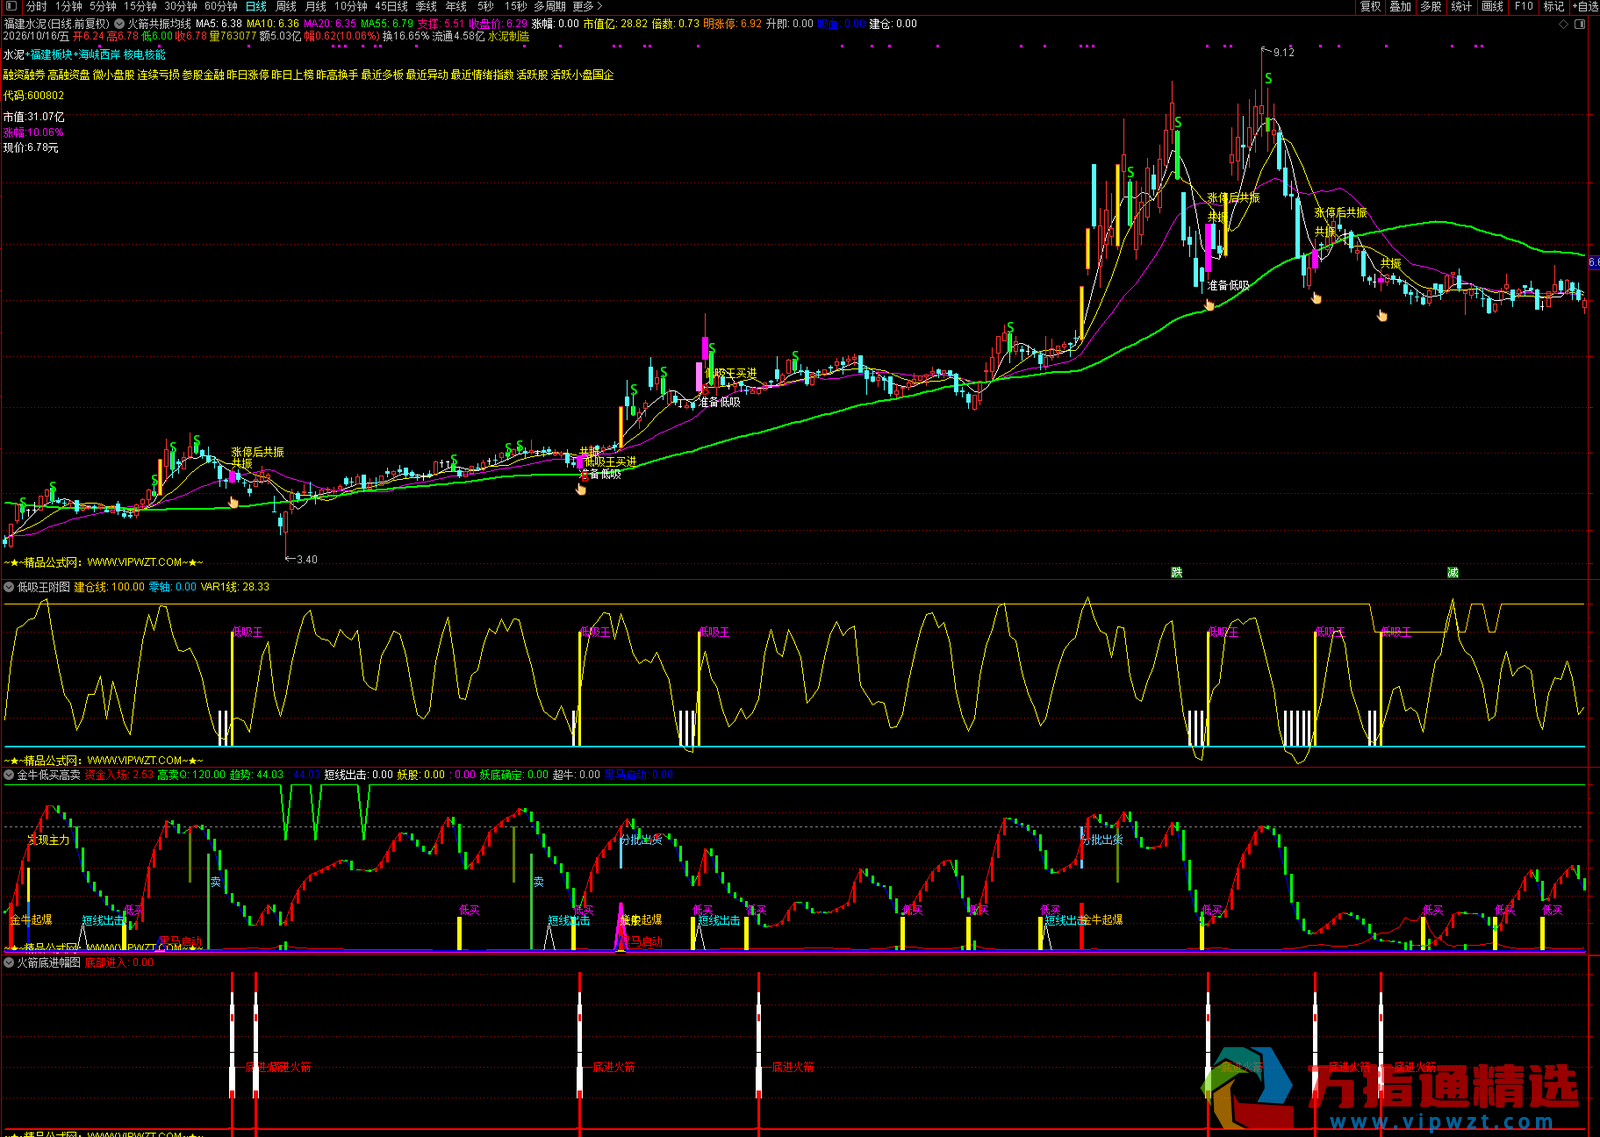Click the 代码:600802 text
Image resolution: width=1600 pixels, height=1137 pixels.
tap(34, 96)
